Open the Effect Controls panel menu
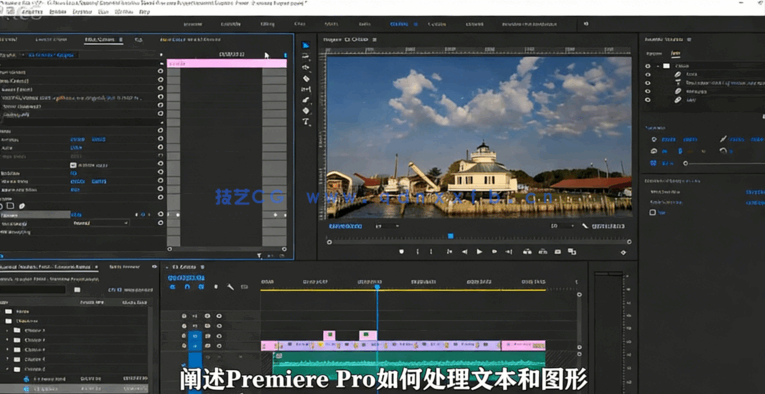765x394 pixels. pyautogui.click(x=121, y=39)
